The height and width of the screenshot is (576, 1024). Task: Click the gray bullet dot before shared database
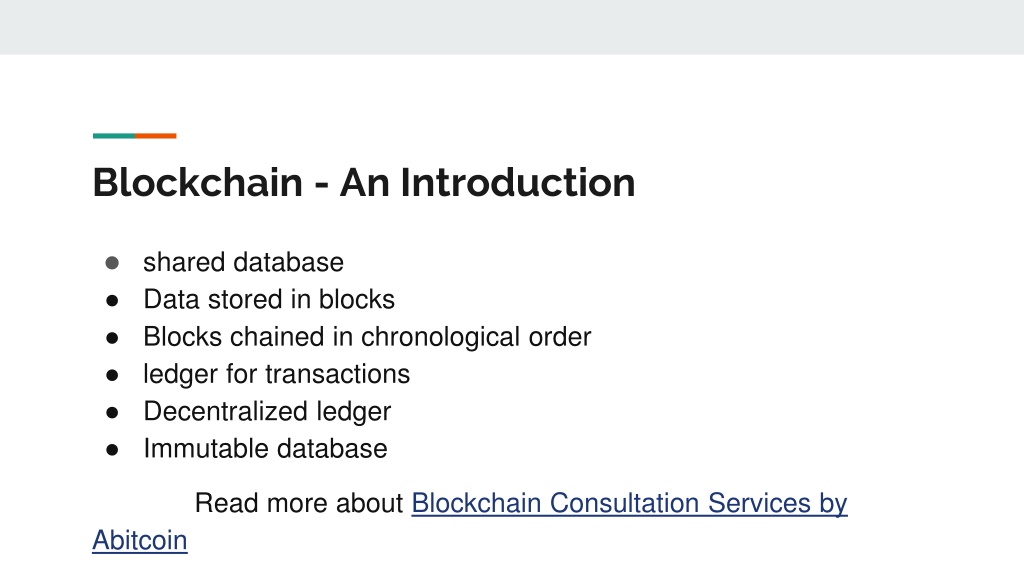point(112,263)
